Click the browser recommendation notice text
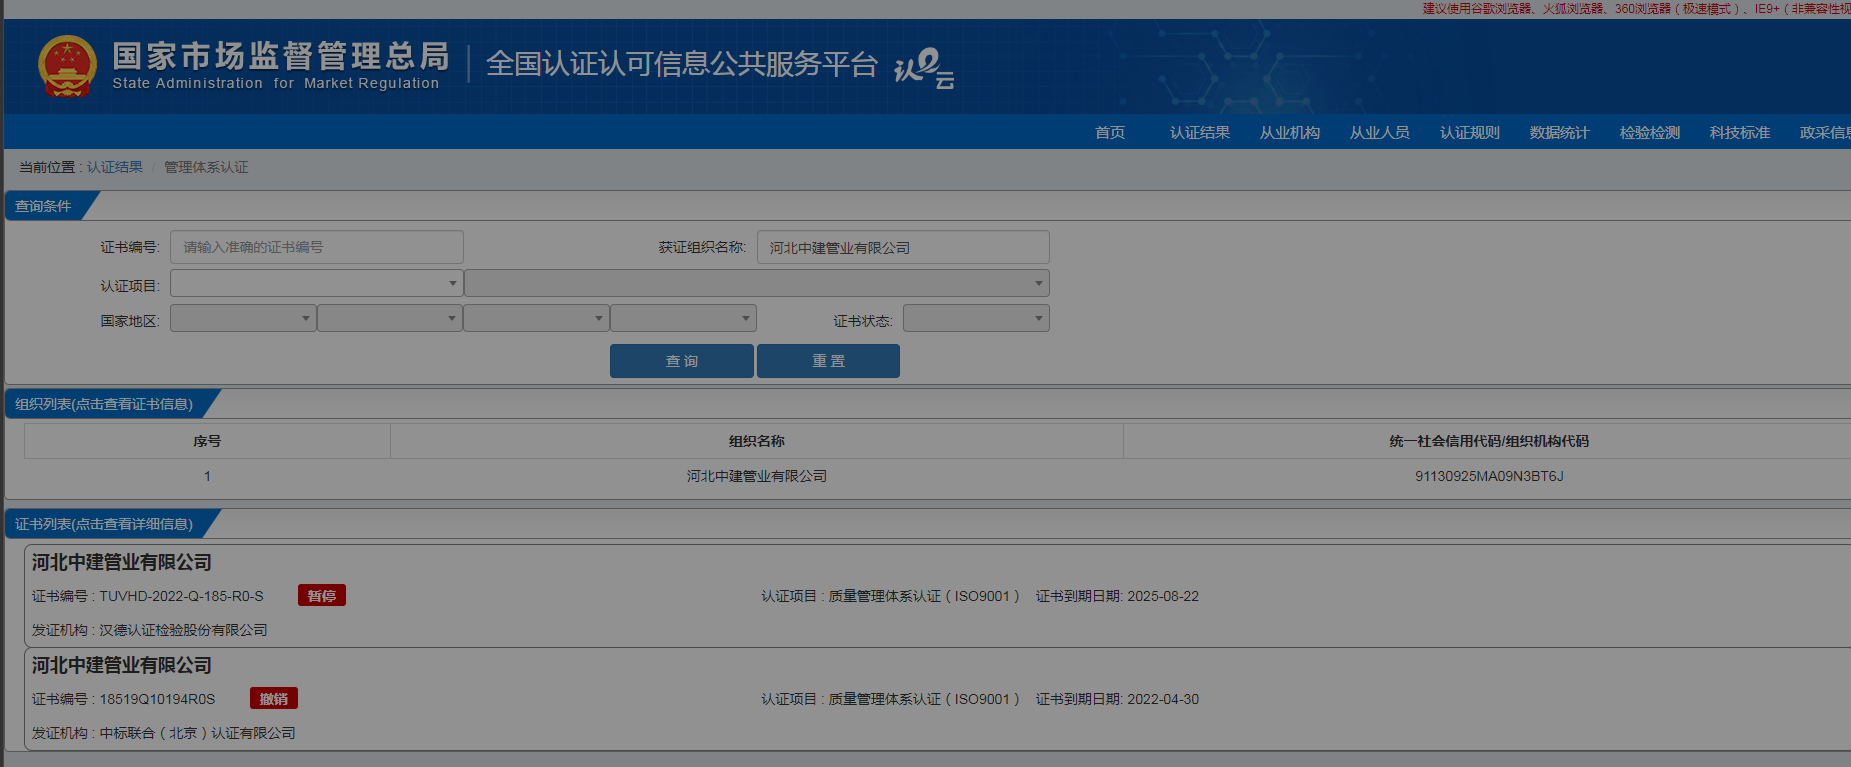Screen dimensions: 1851x767 [1636, 9]
